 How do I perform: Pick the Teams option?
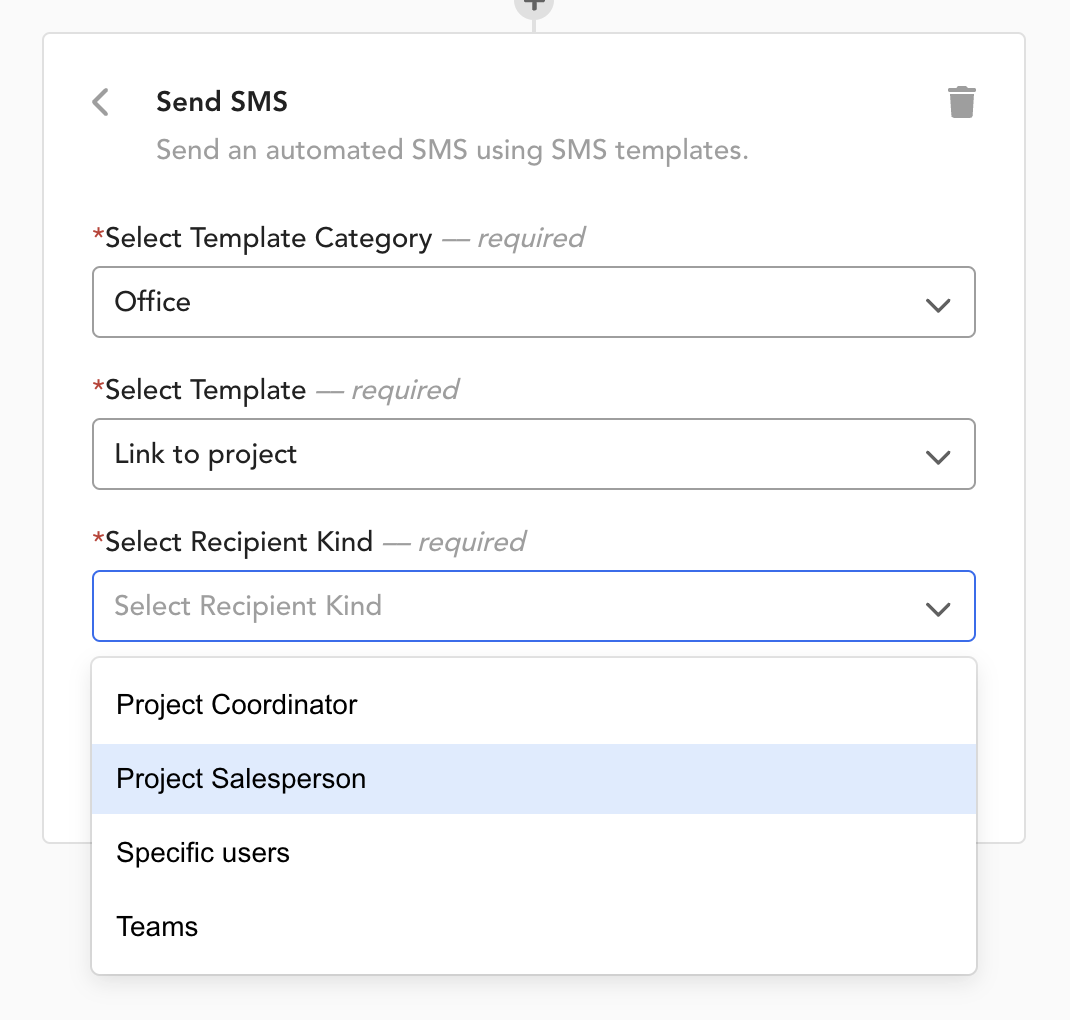pos(534,927)
